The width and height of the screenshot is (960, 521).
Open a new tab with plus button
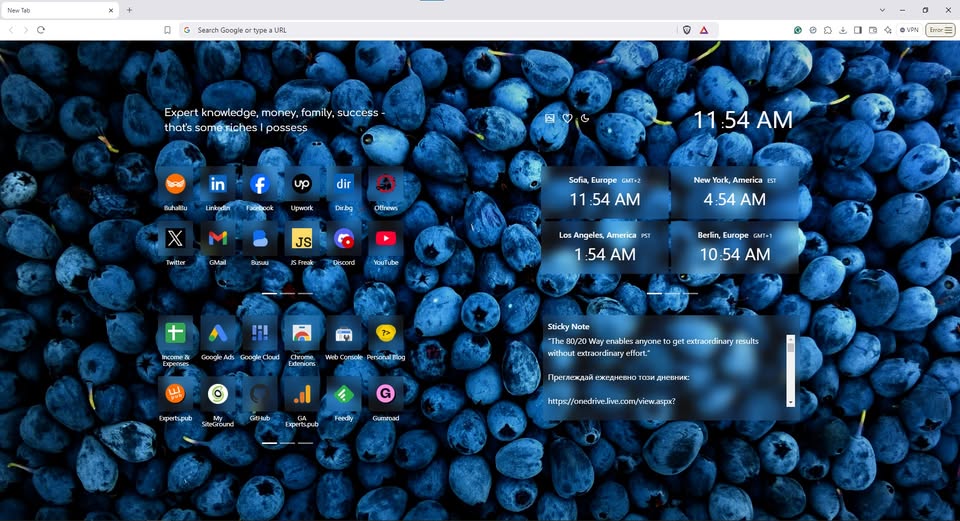click(x=129, y=10)
